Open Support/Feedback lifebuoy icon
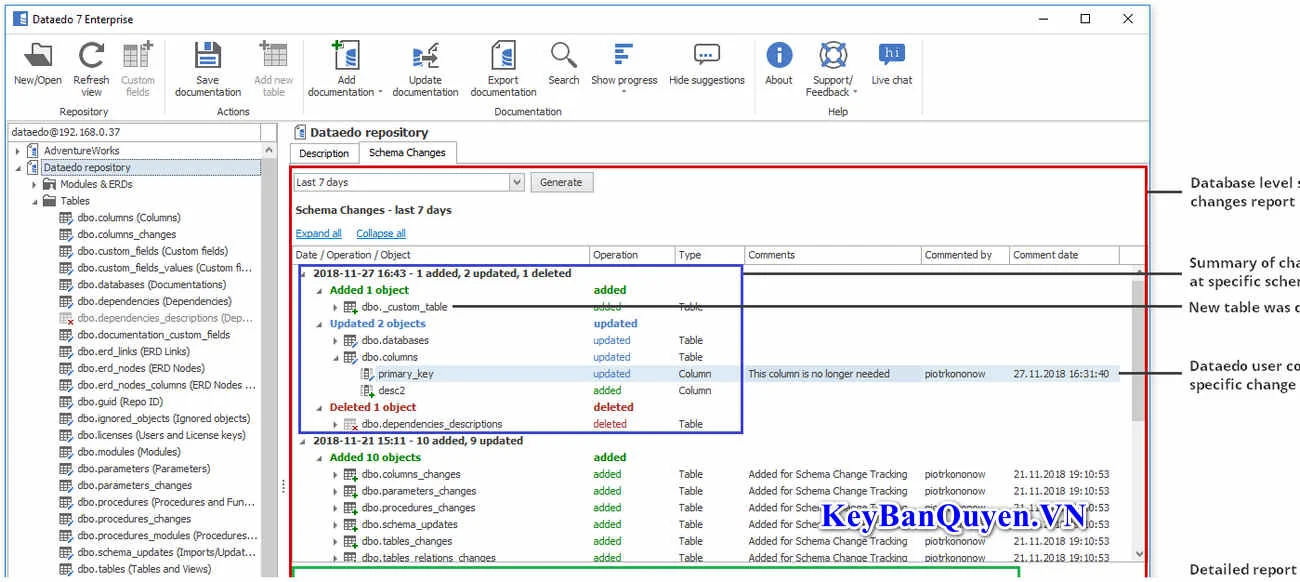1300x582 pixels. click(833, 55)
